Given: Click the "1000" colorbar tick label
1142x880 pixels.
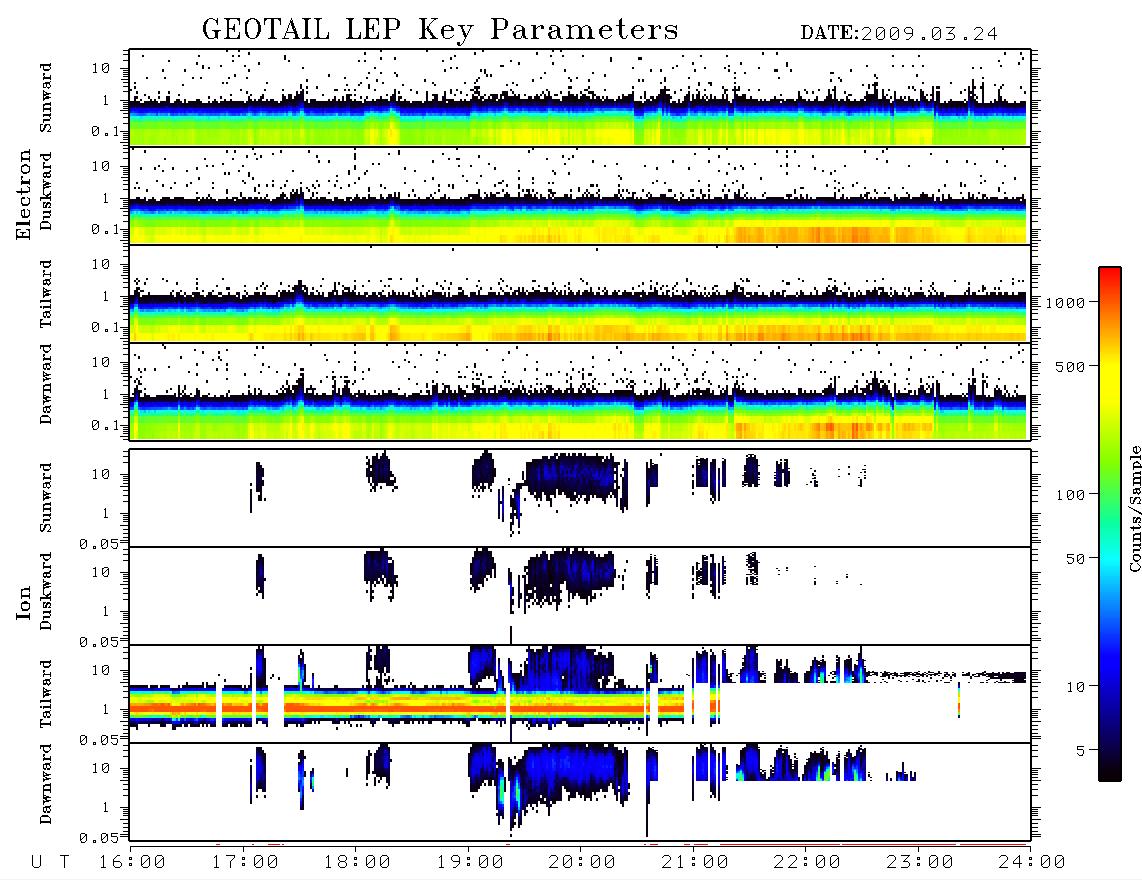Looking at the screenshot, I should (1065, 303).
